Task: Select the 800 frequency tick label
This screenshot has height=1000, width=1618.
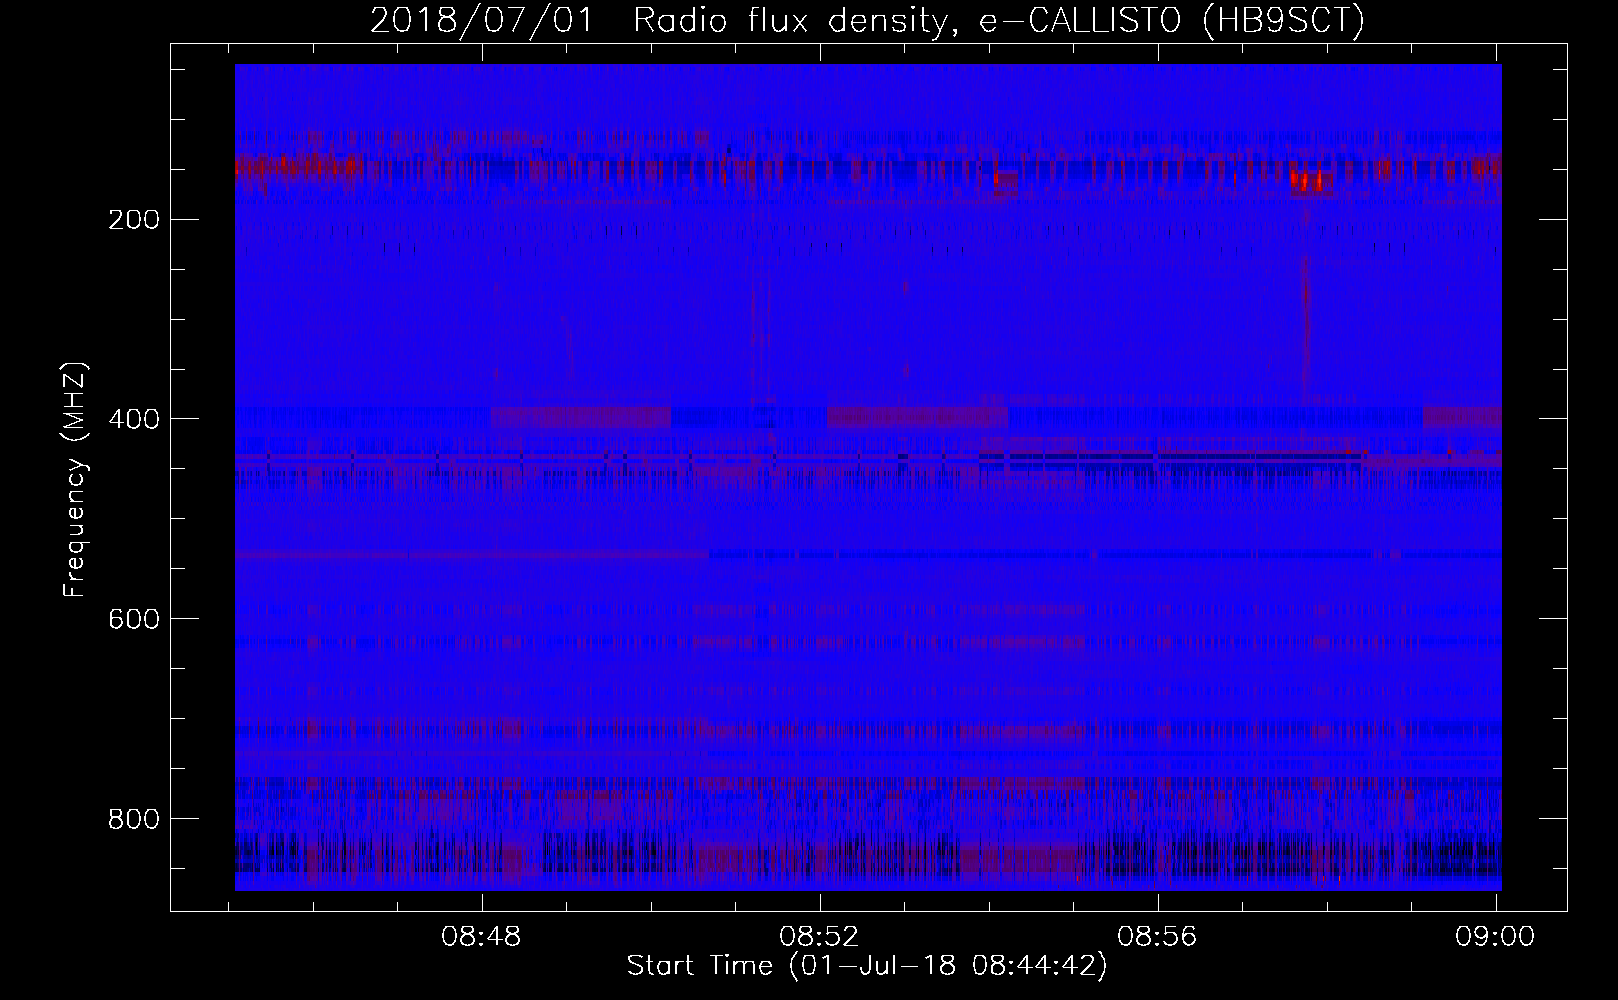Action: tap(133, 819)
